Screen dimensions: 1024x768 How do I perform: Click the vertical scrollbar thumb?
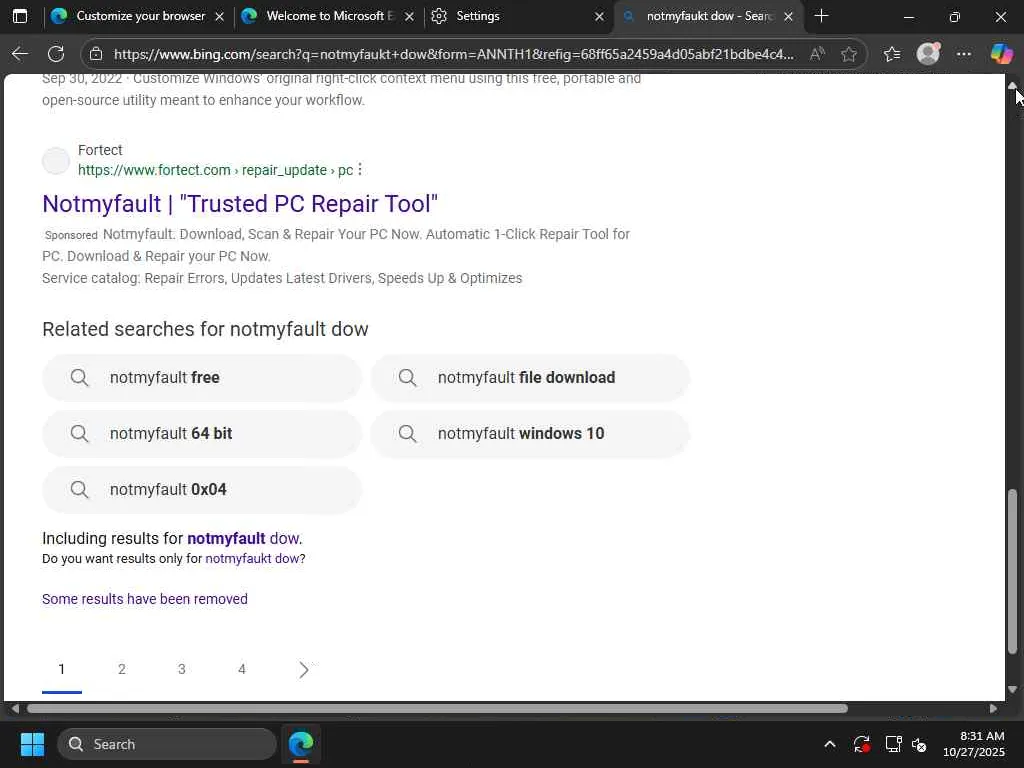[1012, 571]
